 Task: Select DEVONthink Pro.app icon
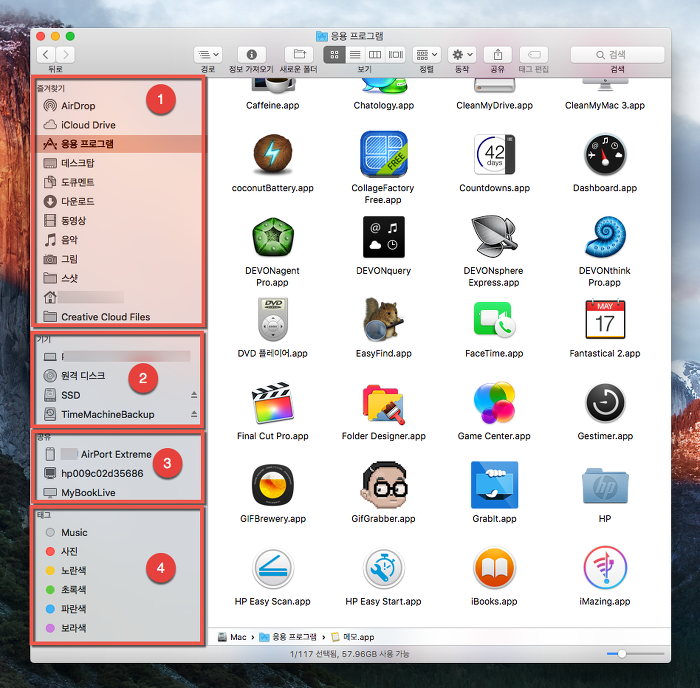click(605, 237)
